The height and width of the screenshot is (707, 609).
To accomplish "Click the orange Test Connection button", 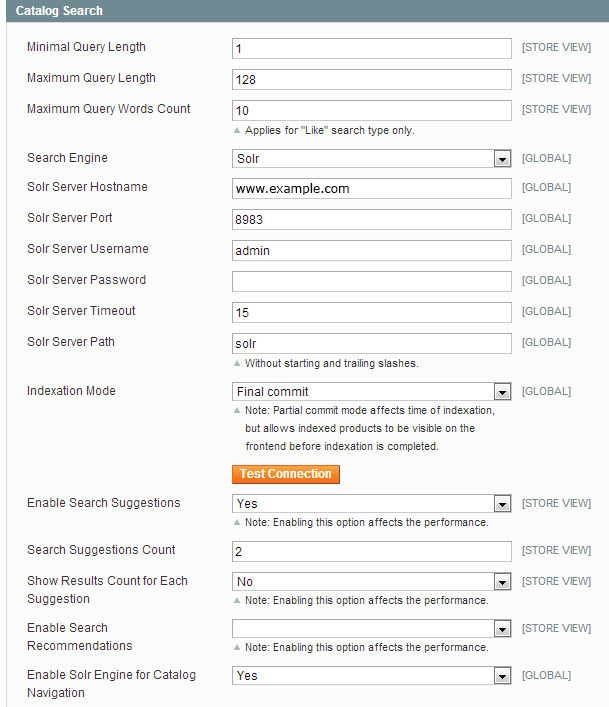I will (x=285, y=474).
